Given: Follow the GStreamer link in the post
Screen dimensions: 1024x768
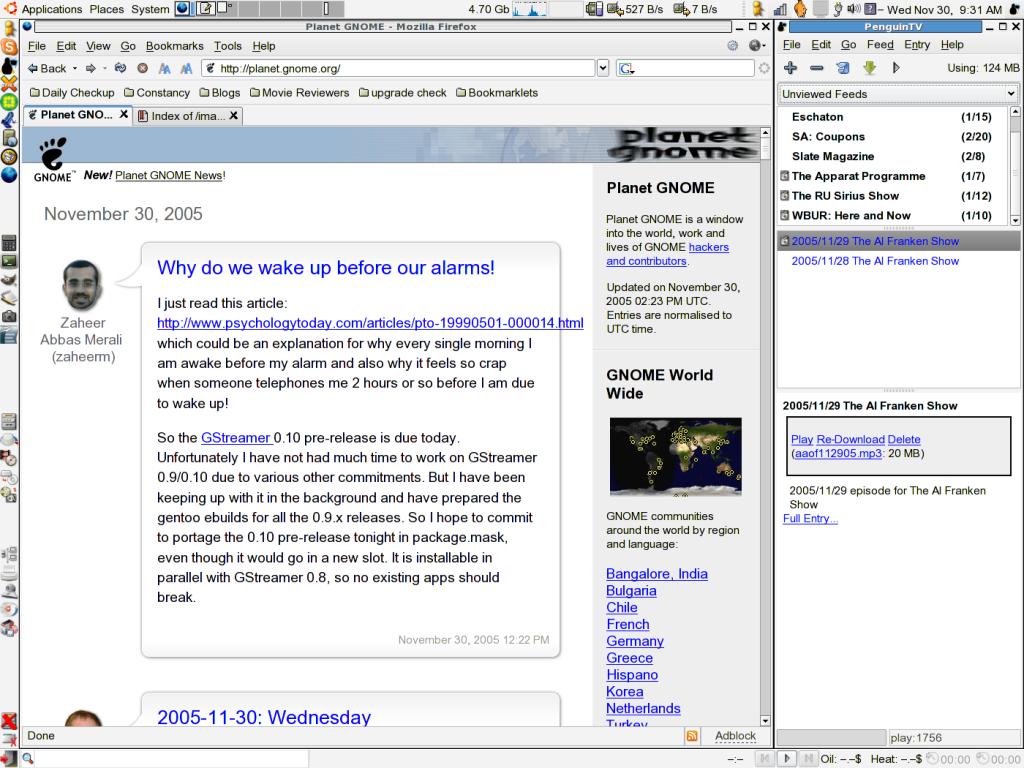Looking at the screenshot, I should (x=236, y=438).
